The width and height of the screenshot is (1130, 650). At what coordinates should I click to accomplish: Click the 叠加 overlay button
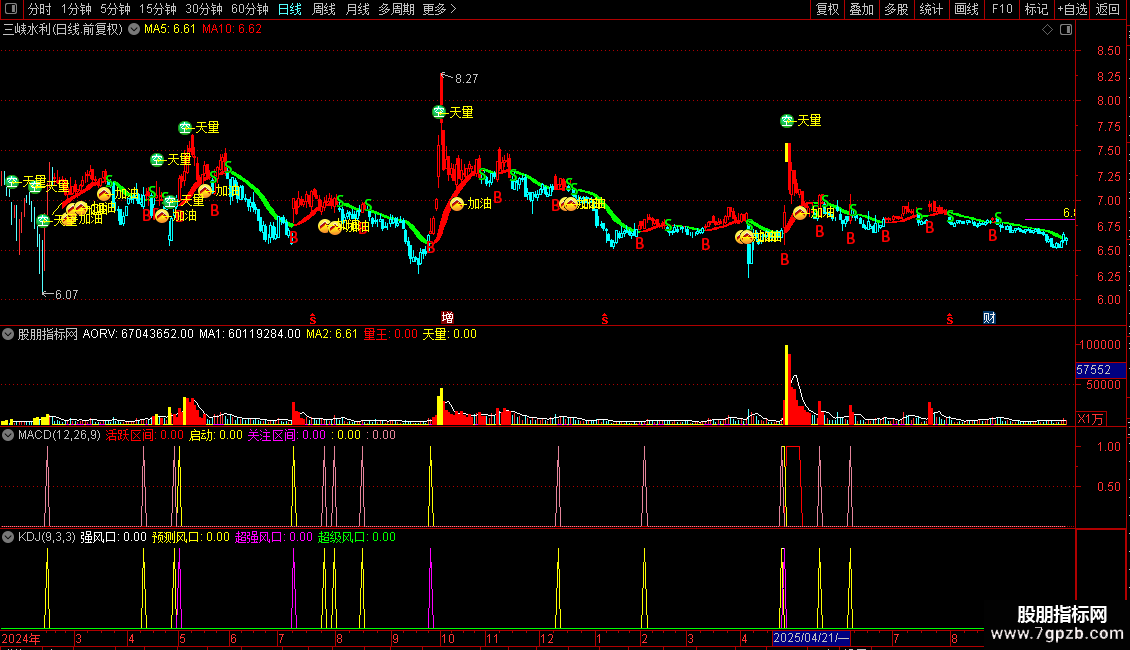tap(861, 9)
